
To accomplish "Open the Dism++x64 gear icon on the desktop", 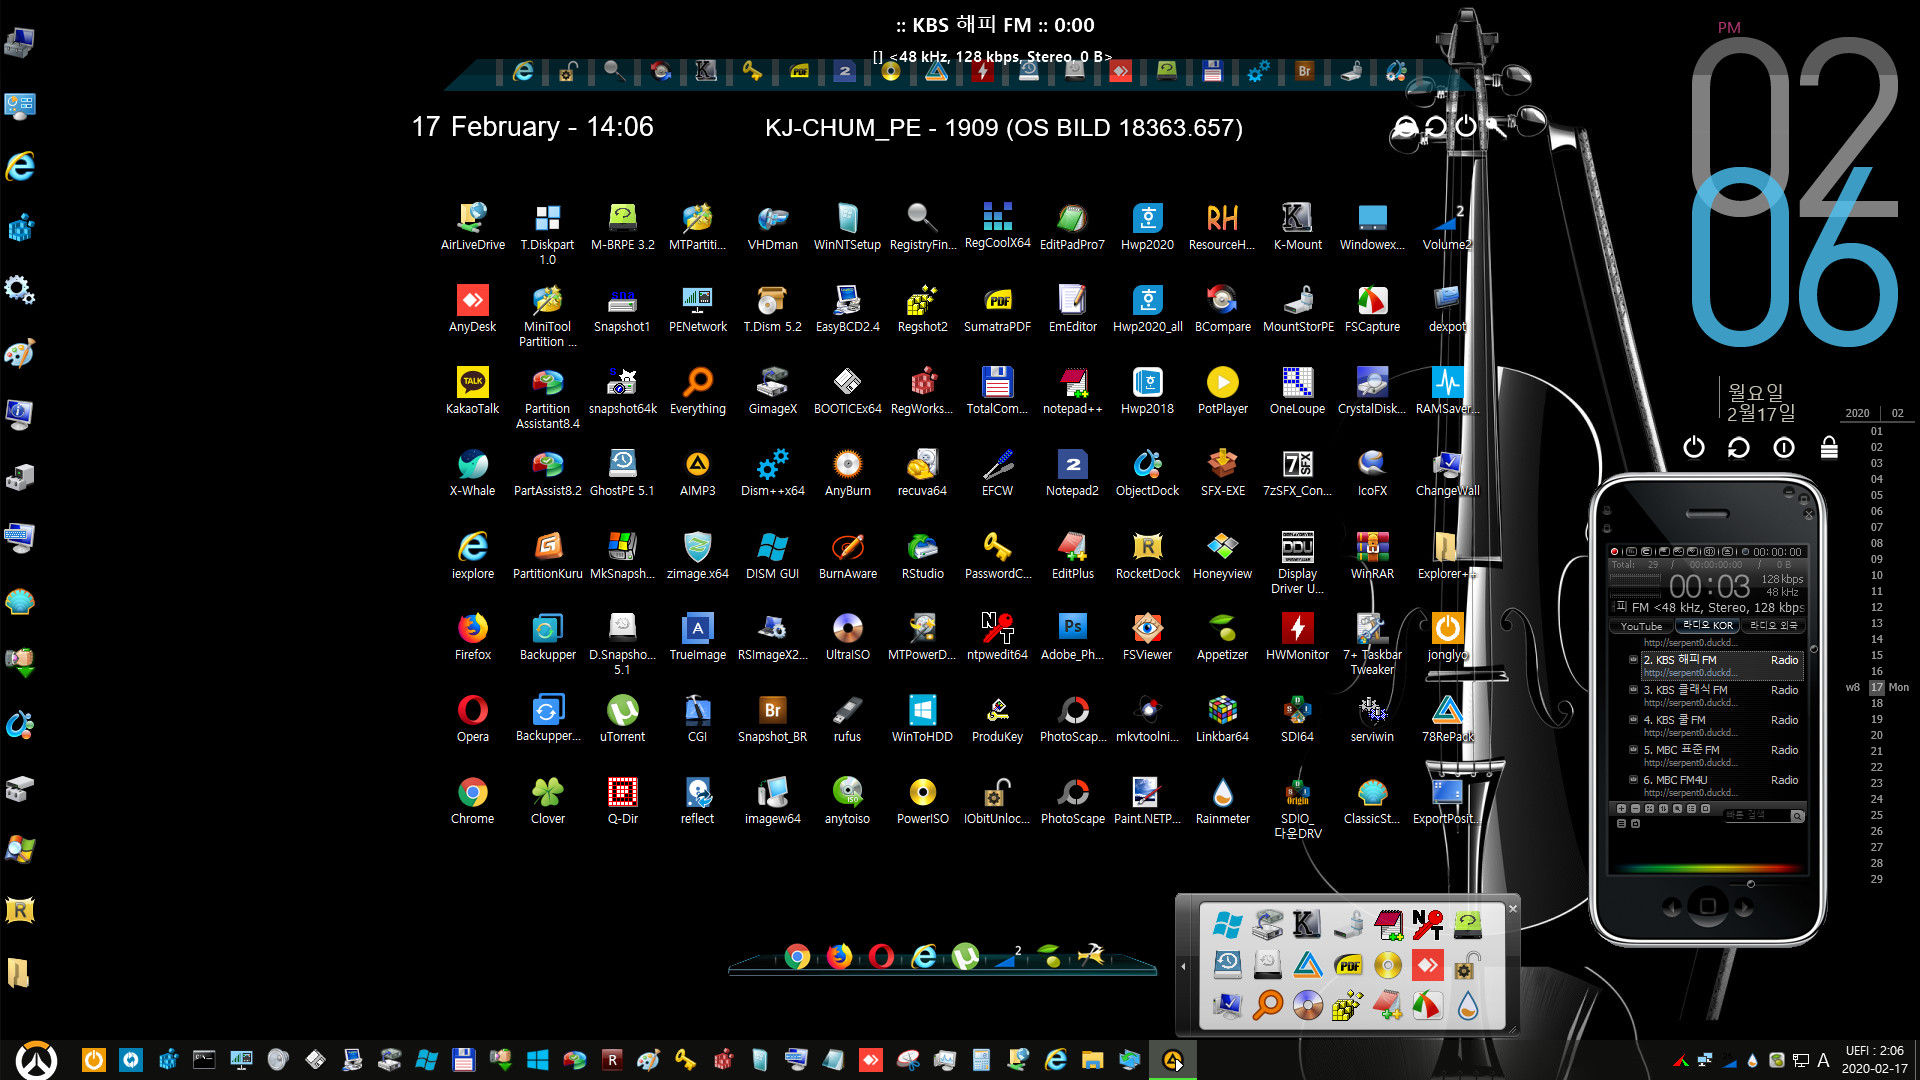I will click(772, 472).
